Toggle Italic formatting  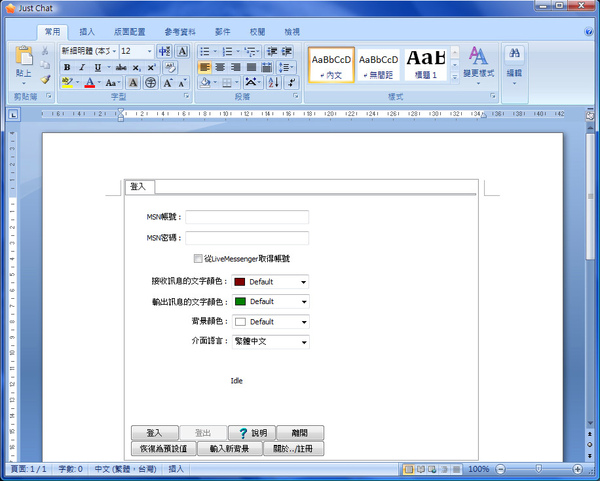[x=82, y=67]
